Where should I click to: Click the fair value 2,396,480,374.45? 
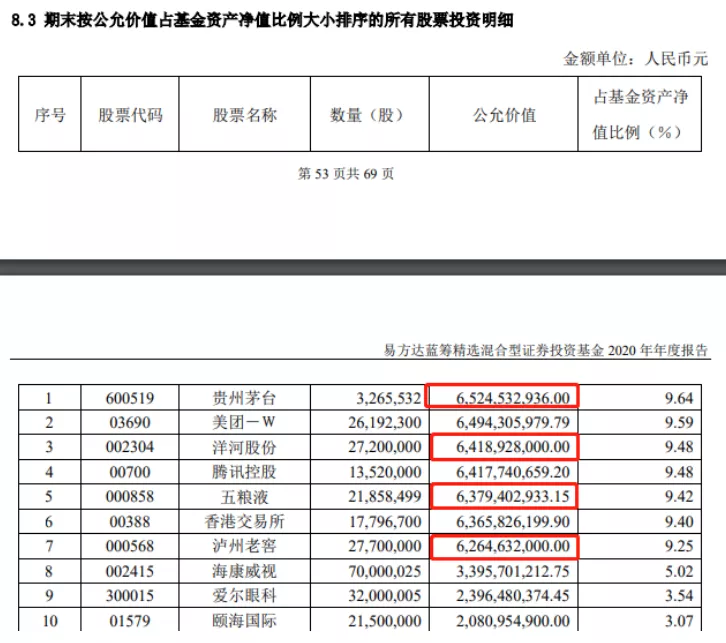tap(513, 595)
